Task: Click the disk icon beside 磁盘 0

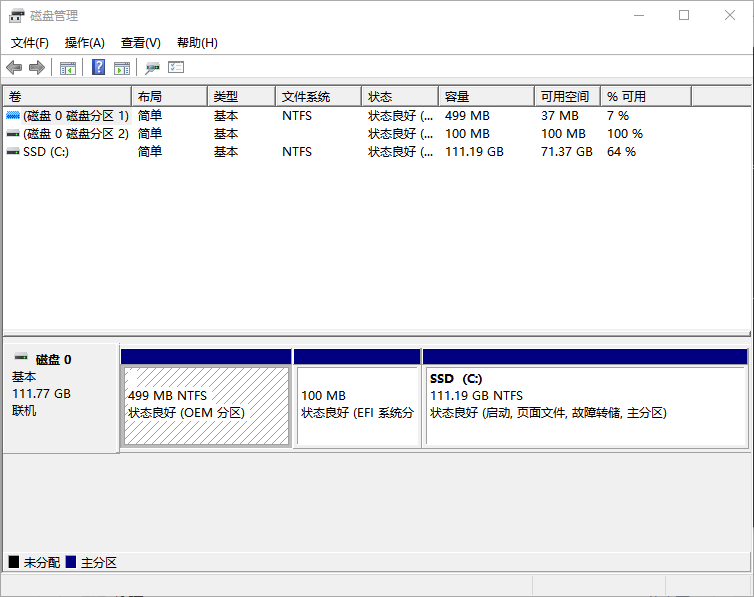Action: [21, 357]
